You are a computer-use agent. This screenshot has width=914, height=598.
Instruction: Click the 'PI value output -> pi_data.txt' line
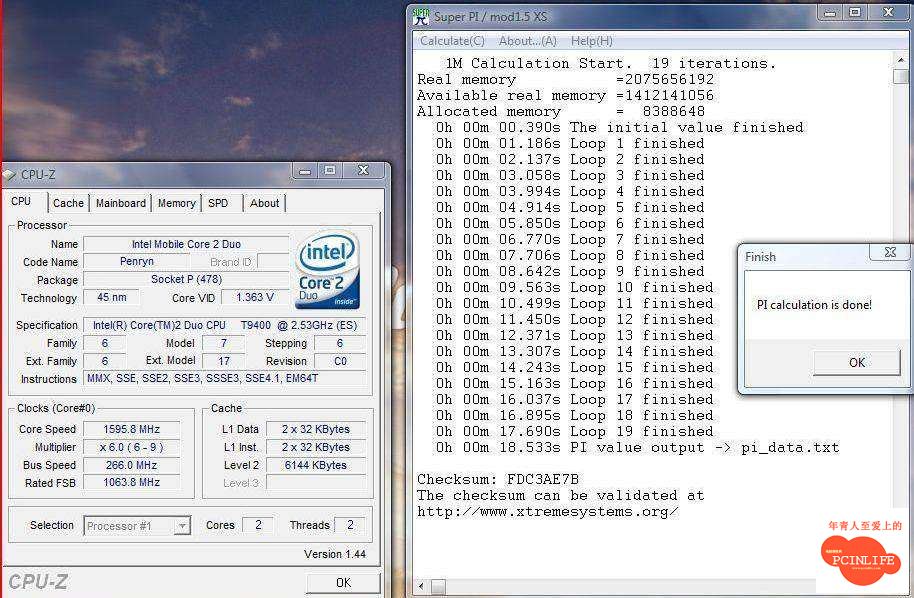pos(638,448)
